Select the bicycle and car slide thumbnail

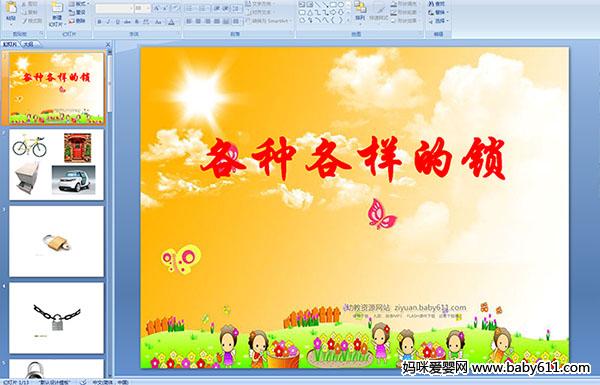pos(56,165)
